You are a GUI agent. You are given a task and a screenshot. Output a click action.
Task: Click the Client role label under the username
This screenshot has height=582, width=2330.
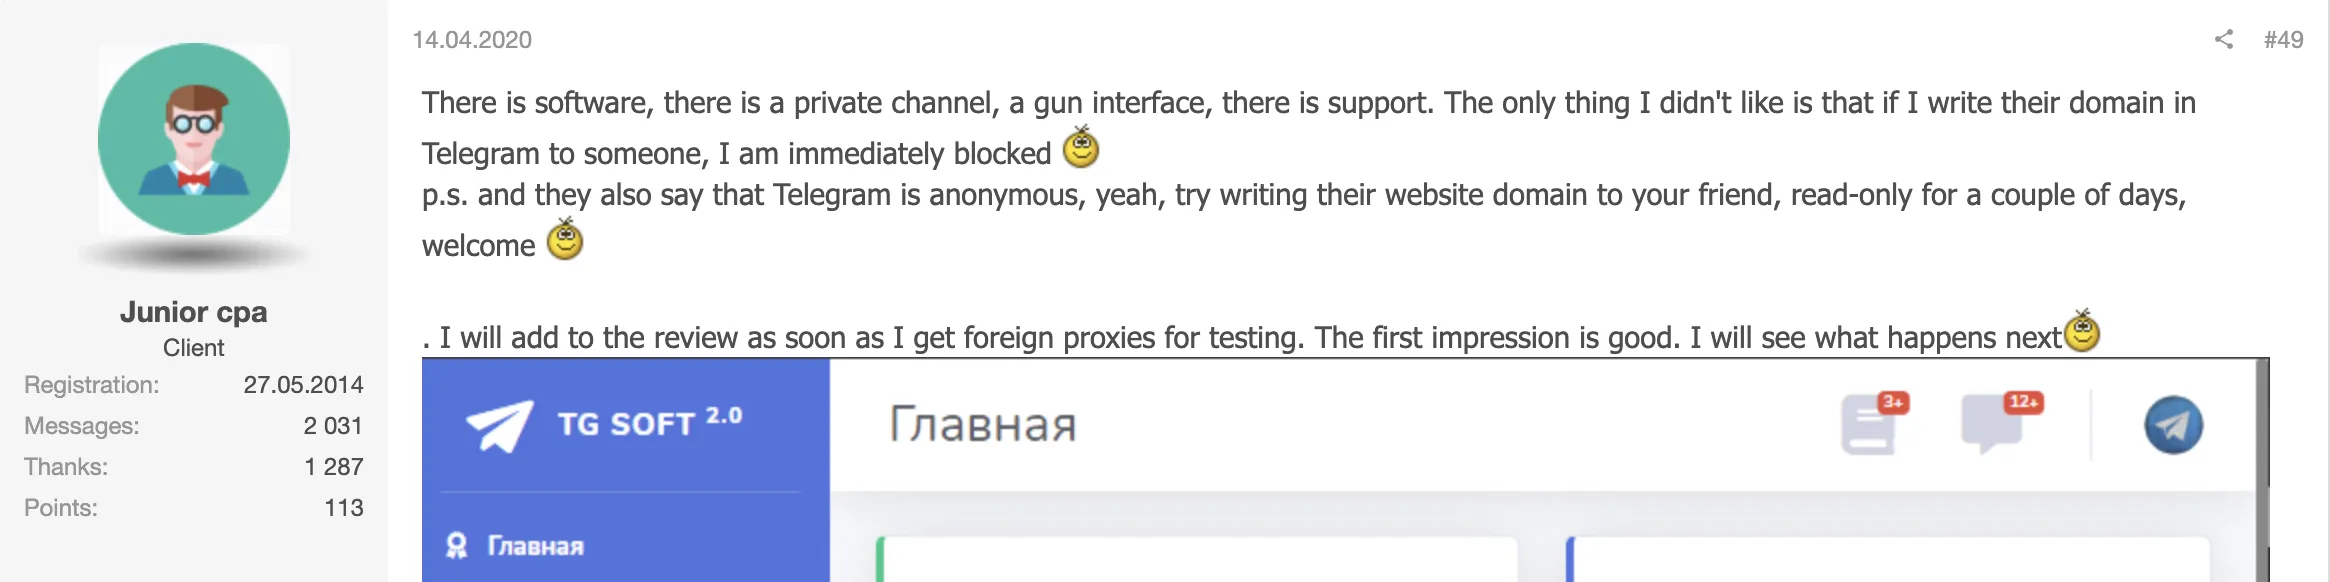(193, 347)
